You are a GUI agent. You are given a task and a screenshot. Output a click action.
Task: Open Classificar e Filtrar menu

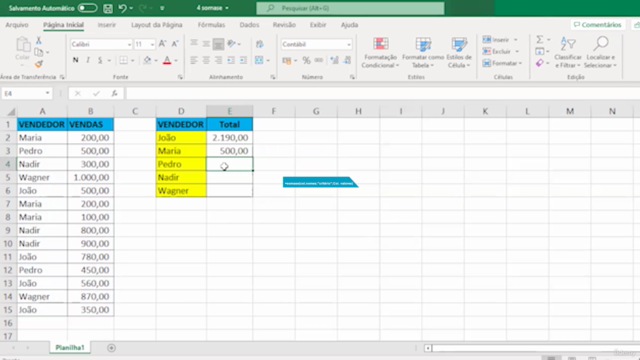pyautogui.click(x=568, y=52)
